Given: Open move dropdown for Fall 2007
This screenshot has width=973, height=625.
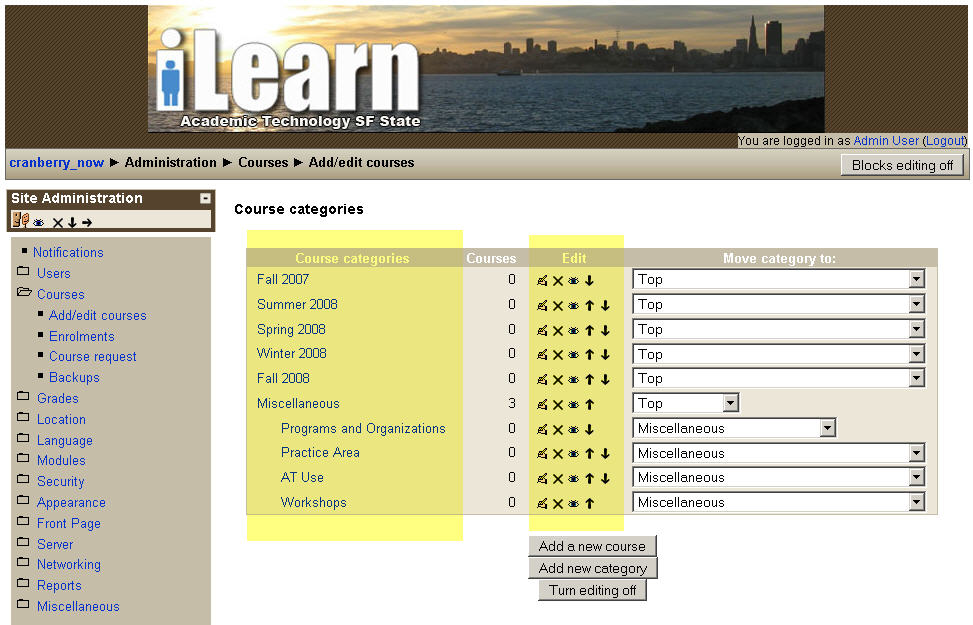Looking at the screenshot, I should 779,279.
